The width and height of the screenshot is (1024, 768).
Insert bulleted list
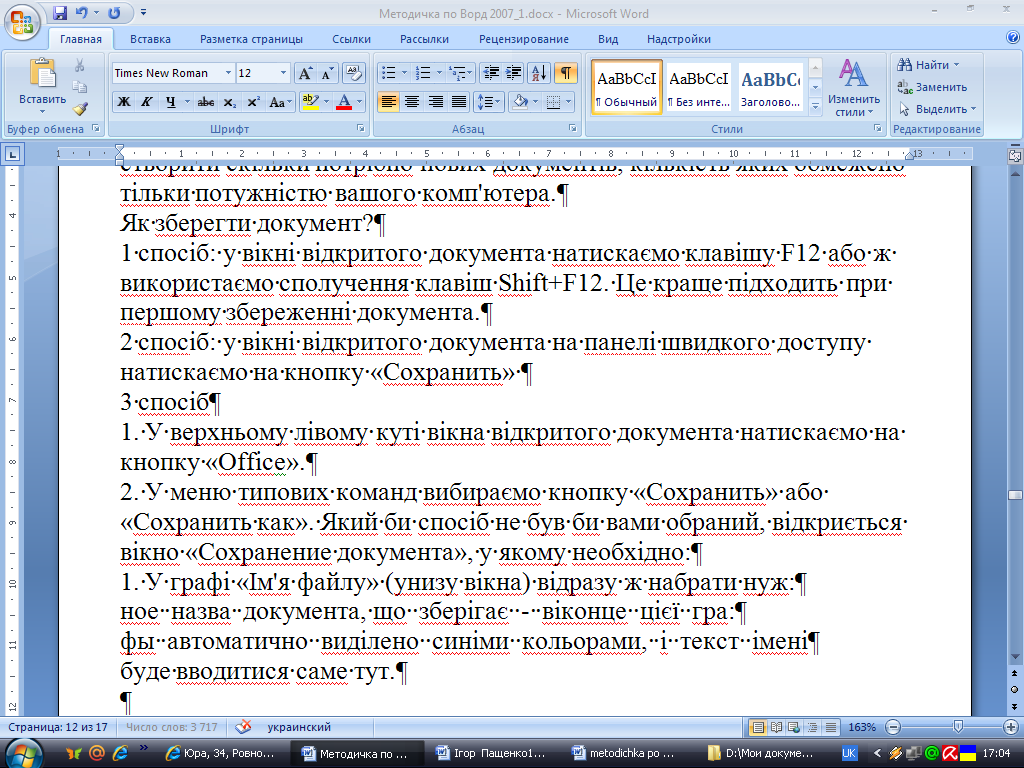click(x=389, y=73)
